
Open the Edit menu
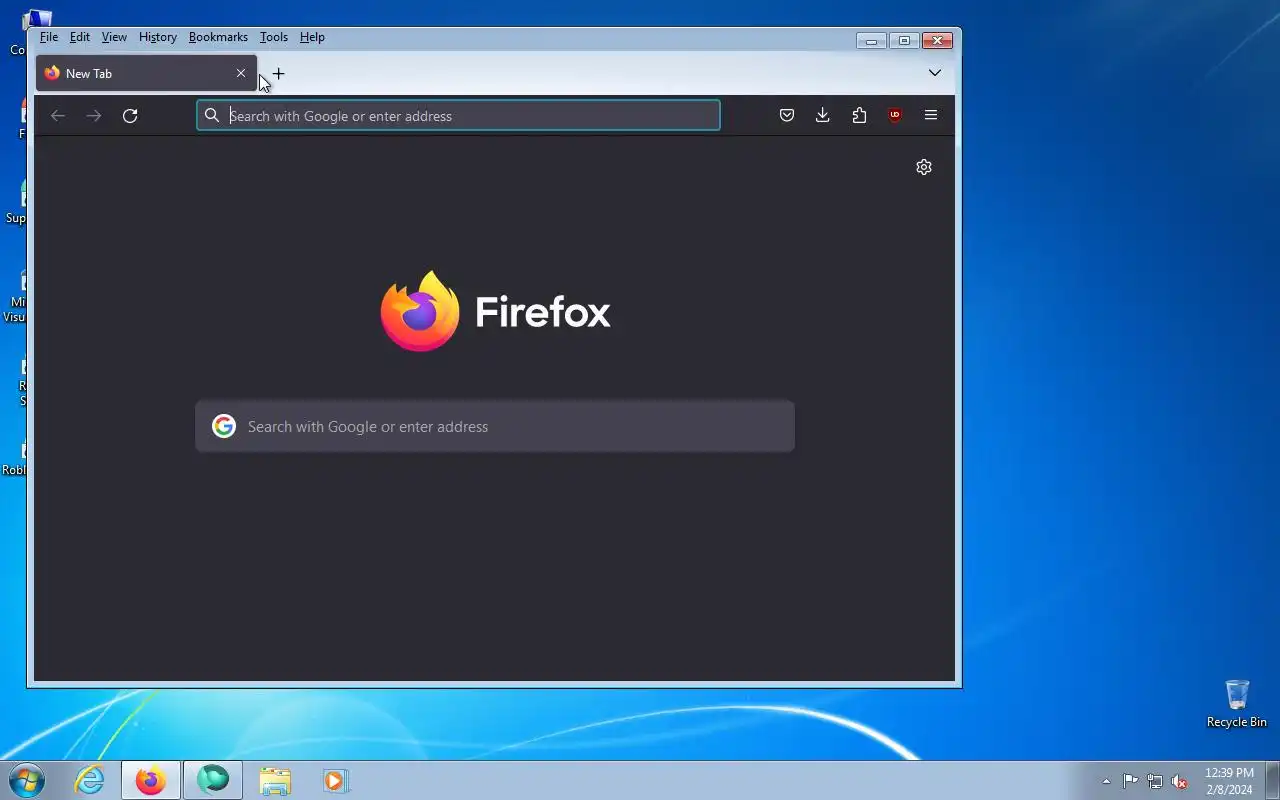(80, 37)
